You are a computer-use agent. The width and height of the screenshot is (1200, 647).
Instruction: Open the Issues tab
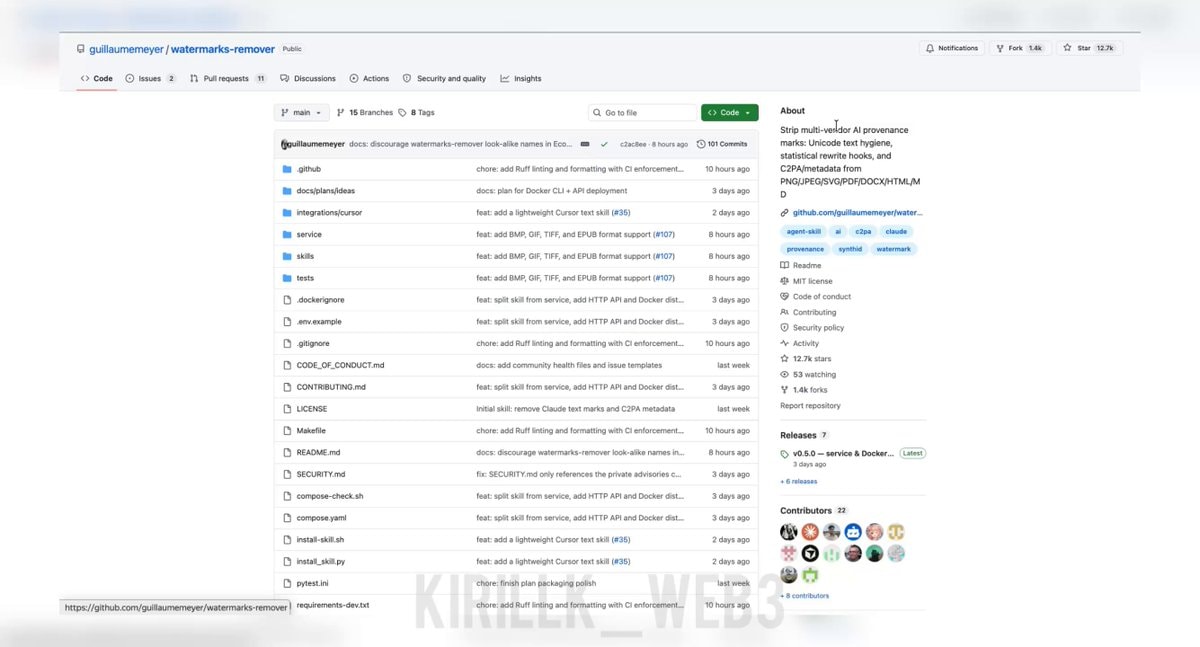tap(151, 78)
